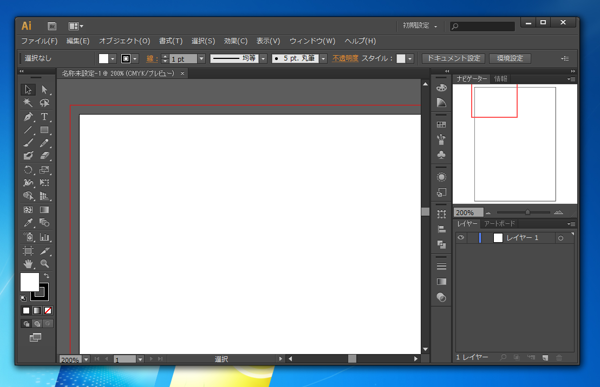Screen dimensions: 600x387
Task: Set paint mode to solid Color
Action: (26, 310)
